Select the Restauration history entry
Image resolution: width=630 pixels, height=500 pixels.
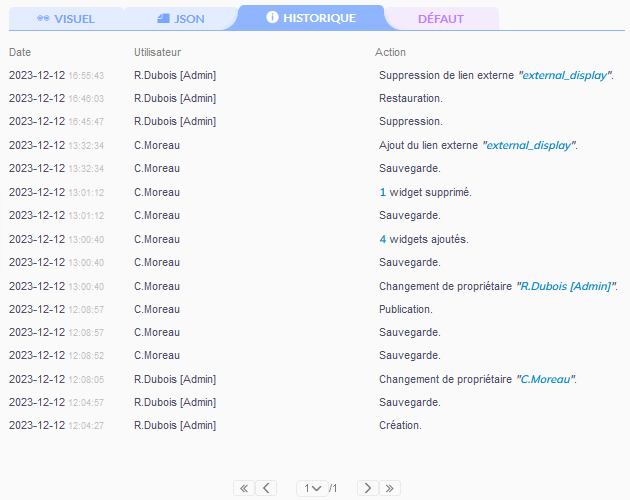point(410,98)
